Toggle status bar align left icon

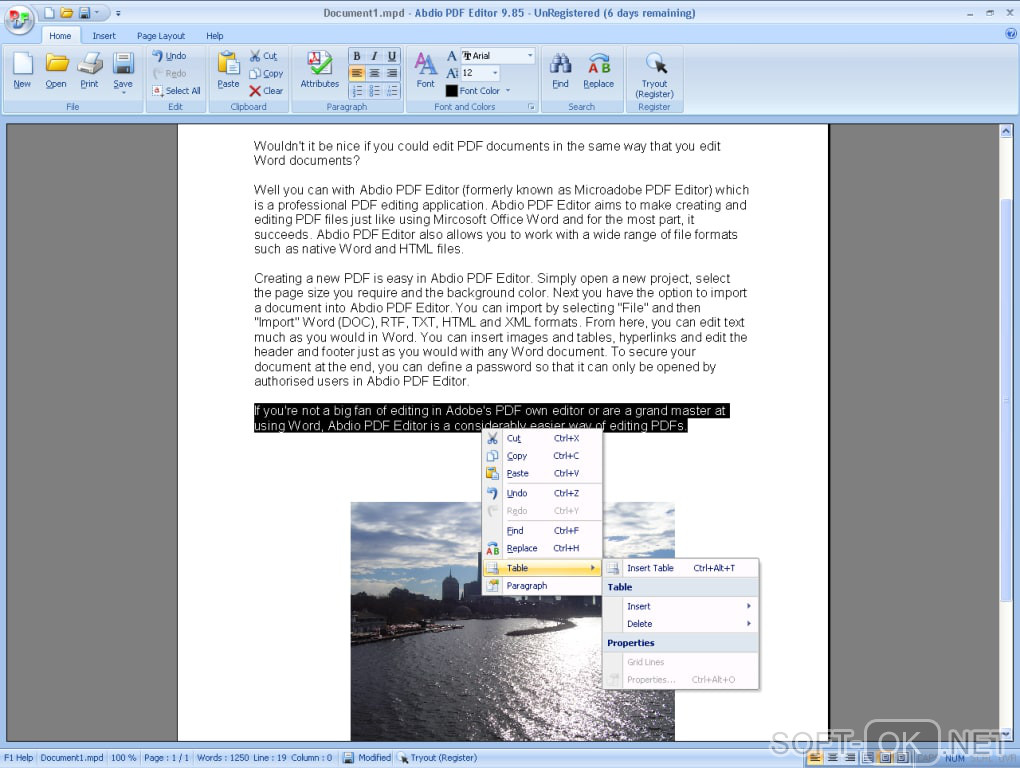tap(814, 758)
